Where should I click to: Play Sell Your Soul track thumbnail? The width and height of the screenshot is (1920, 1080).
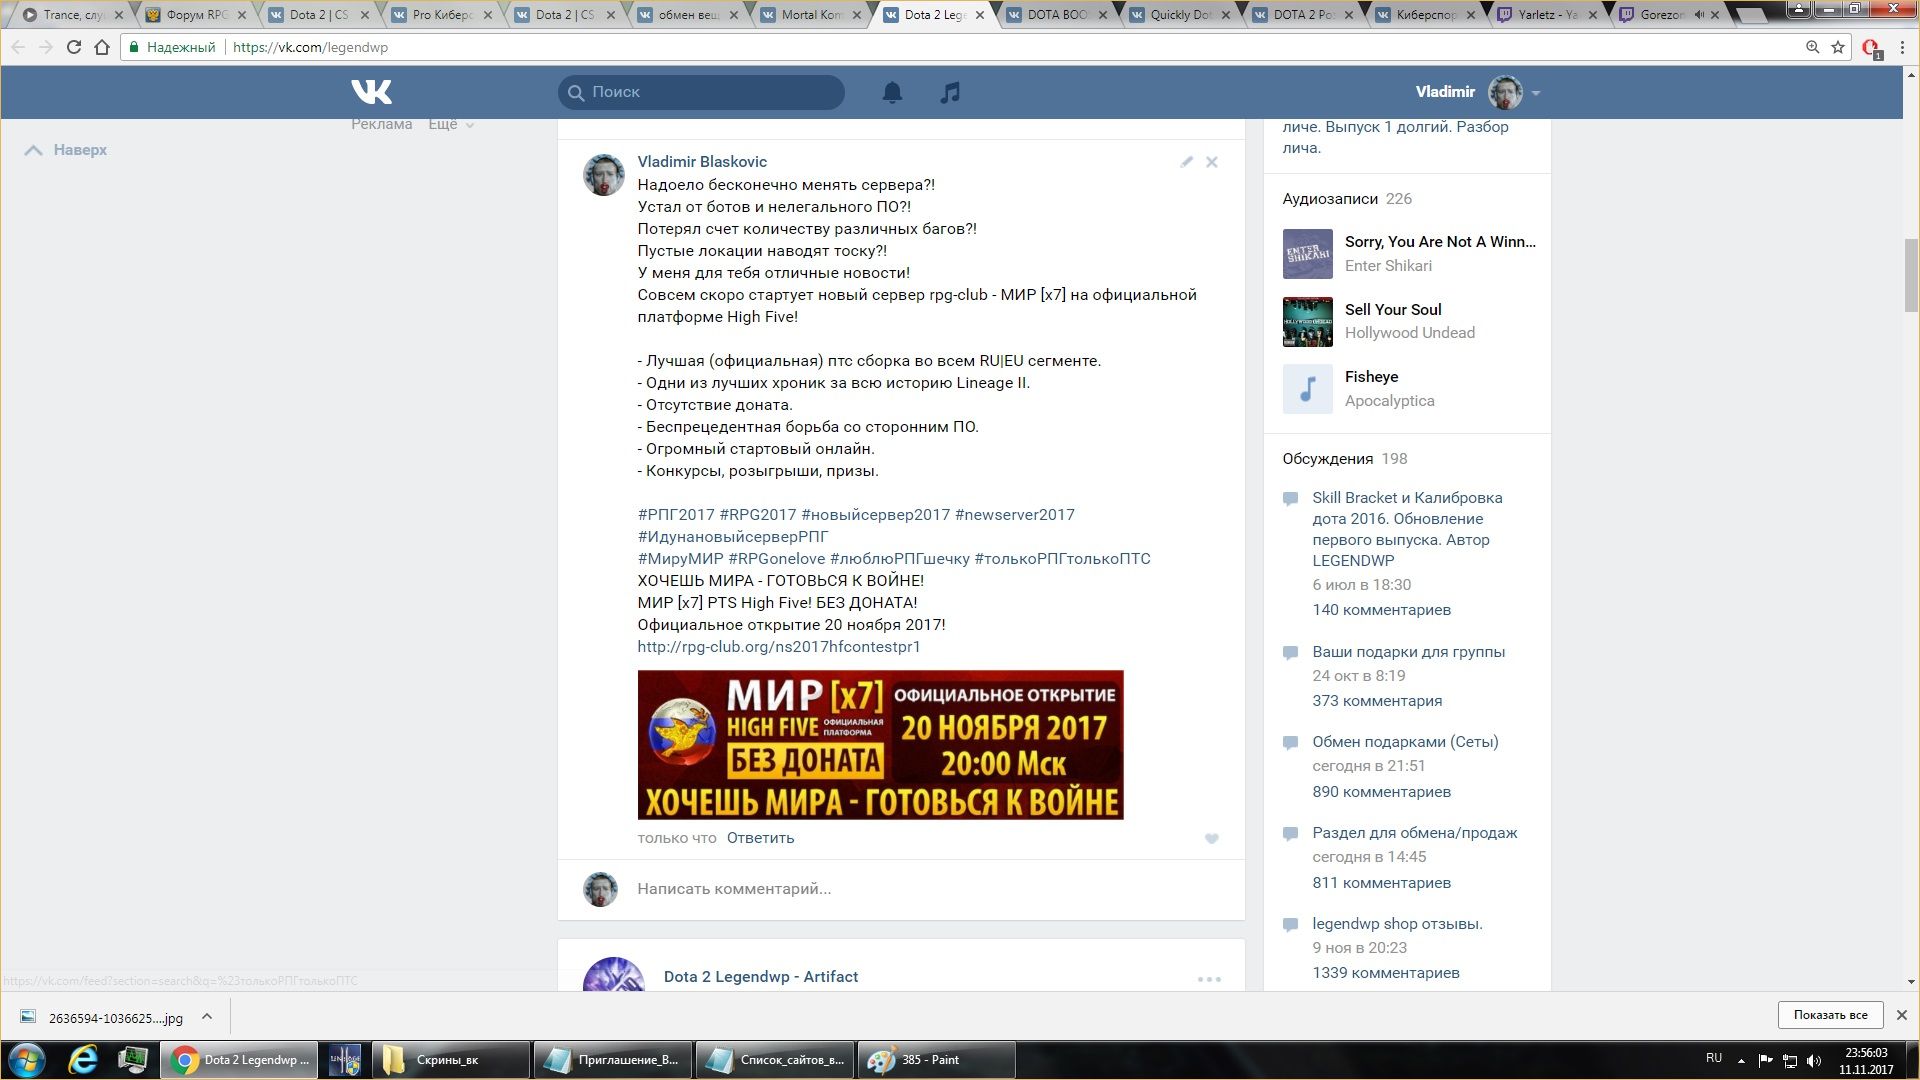1307,322
